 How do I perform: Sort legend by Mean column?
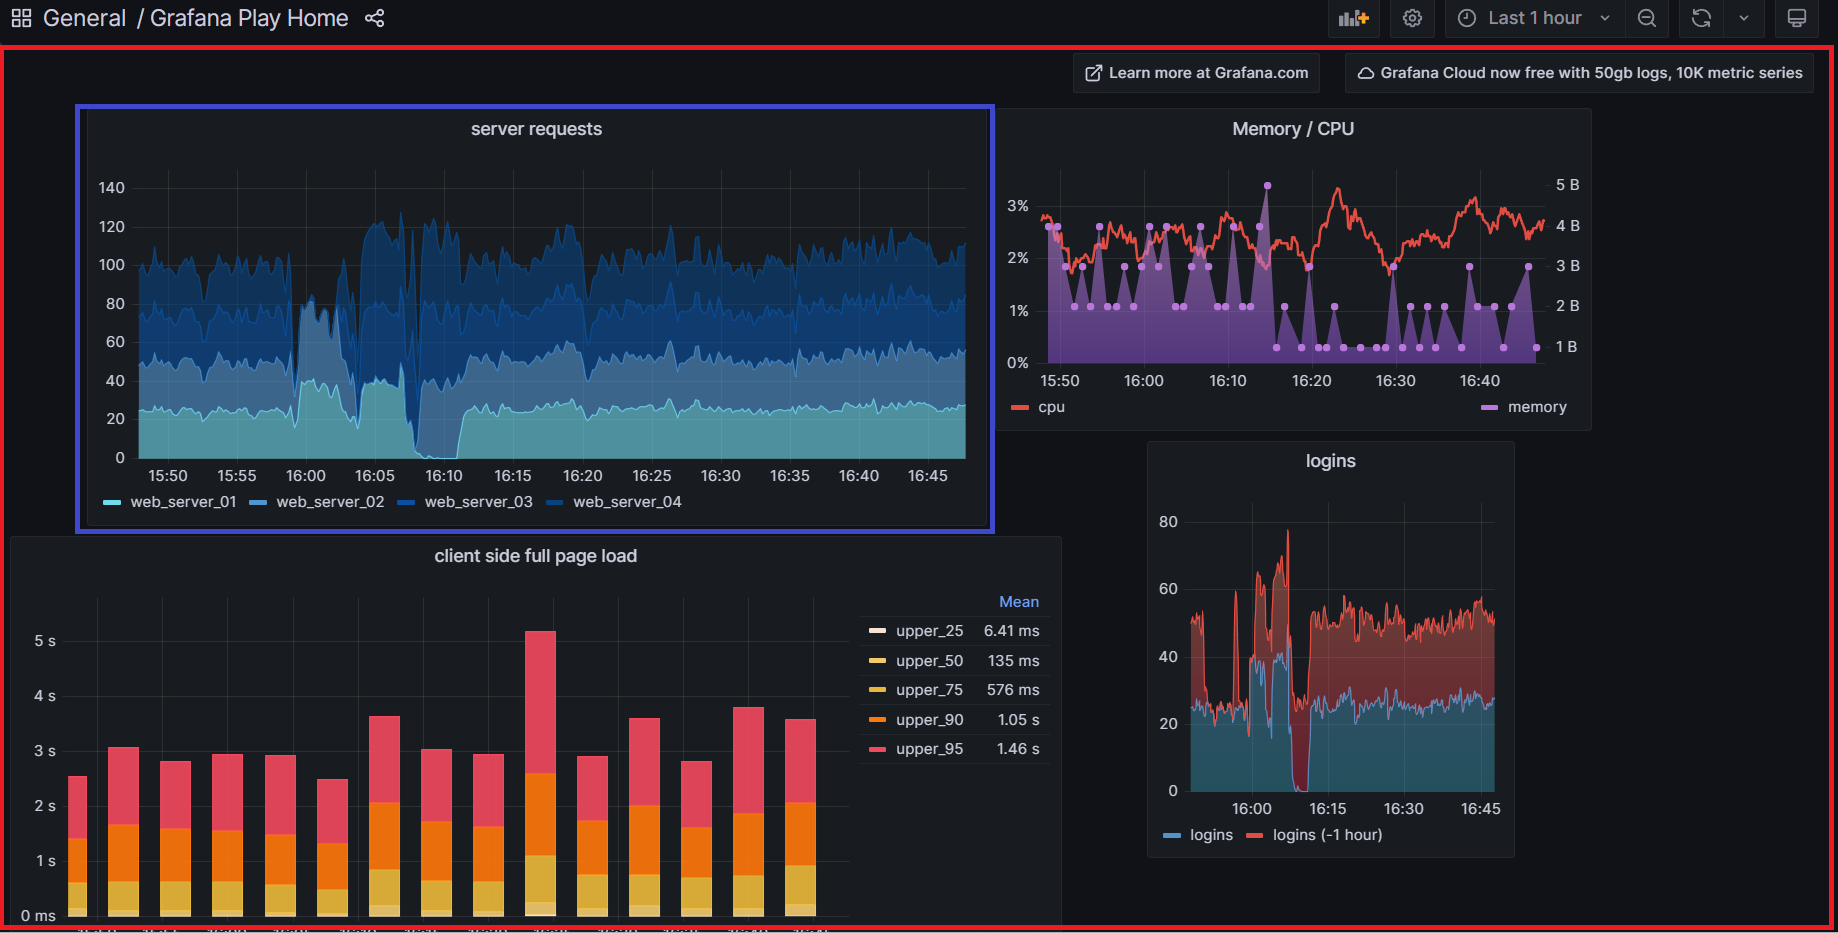click(x=1019, y=602)
